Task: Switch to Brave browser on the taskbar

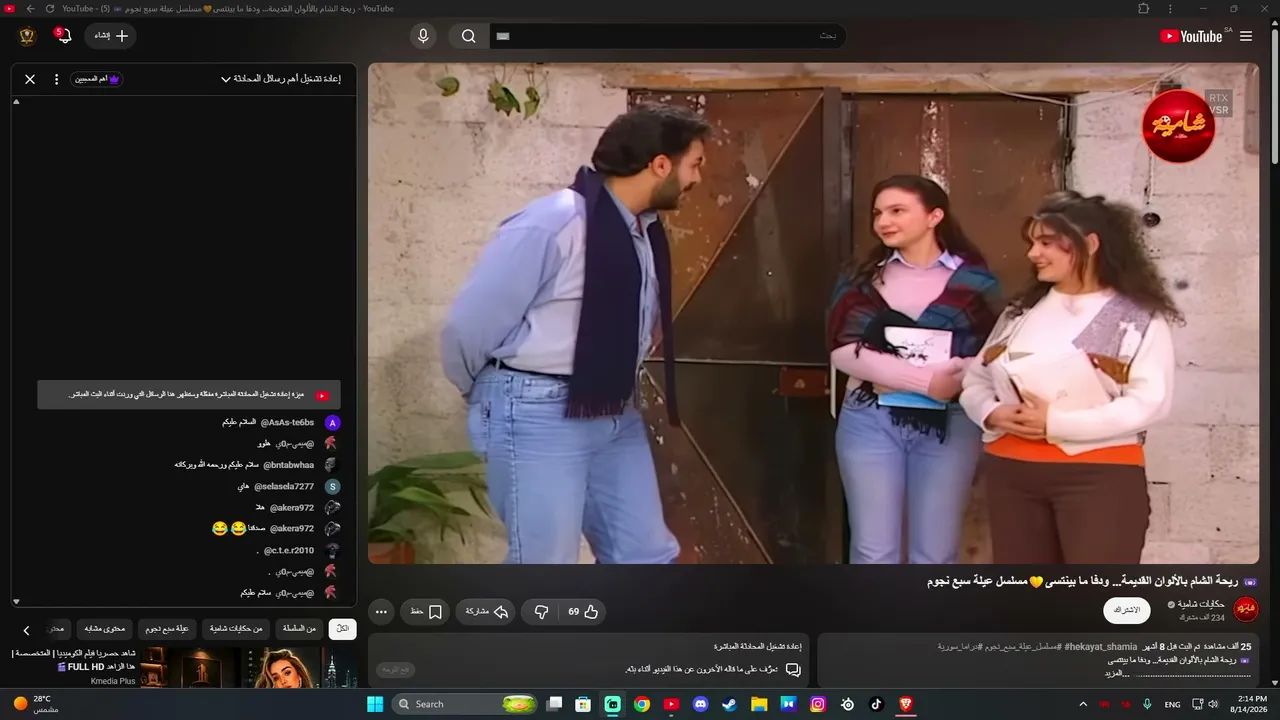Action: [906, 704]
